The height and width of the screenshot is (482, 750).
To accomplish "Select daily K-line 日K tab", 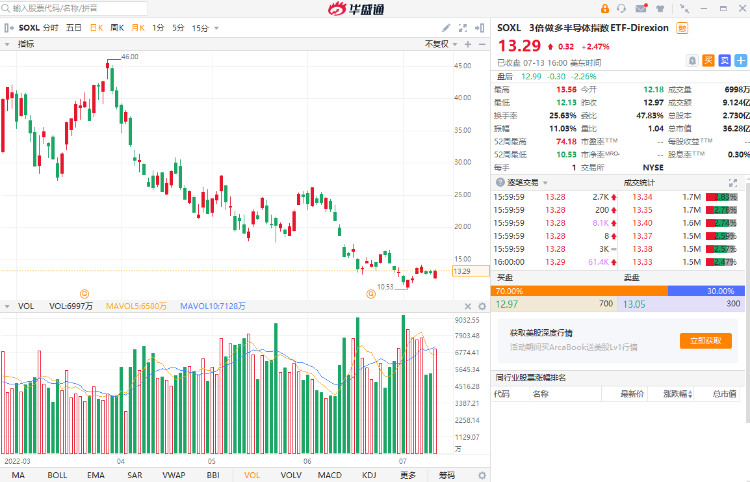I will 96,28.
